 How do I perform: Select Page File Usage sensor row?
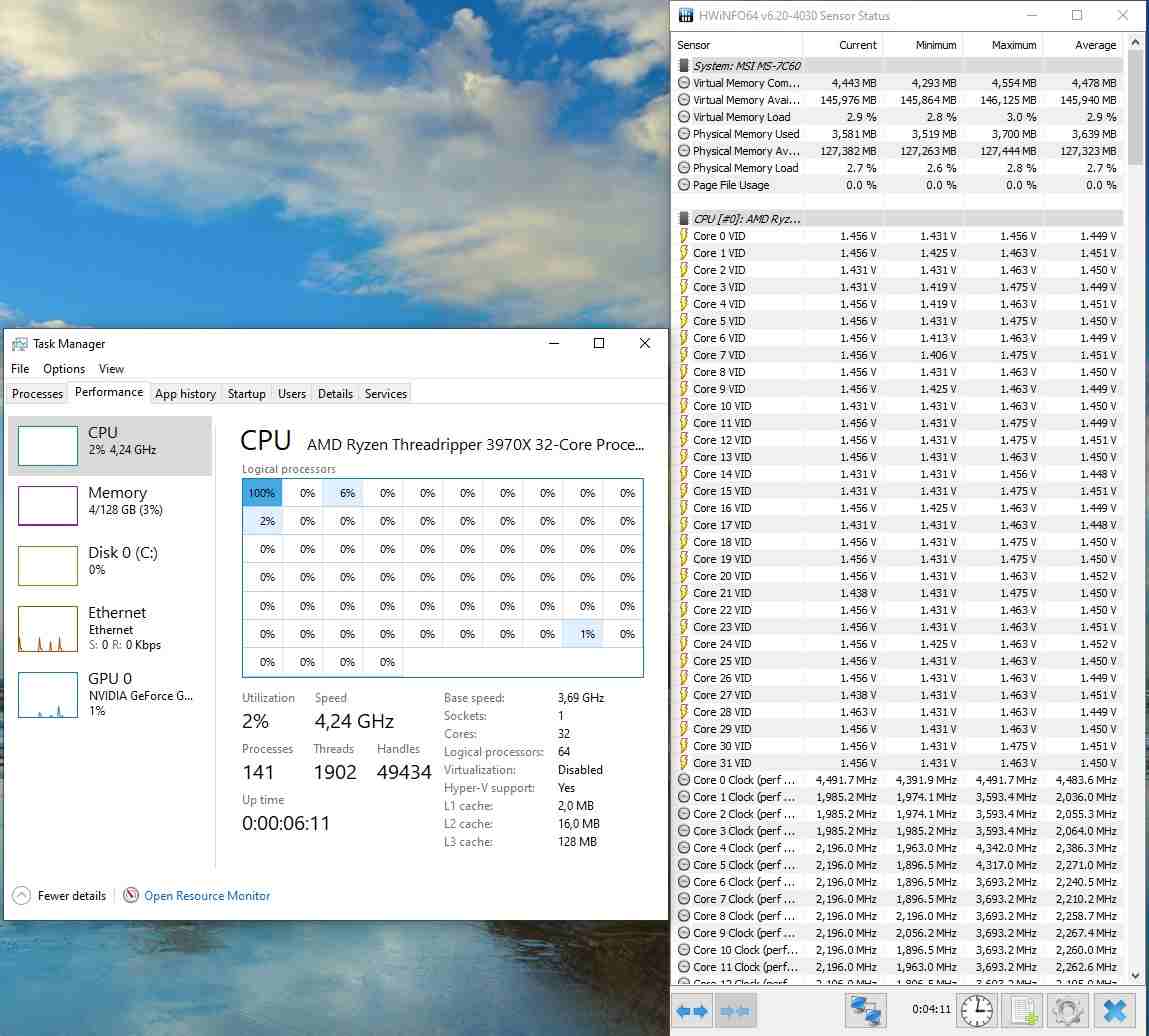tap(898, 185)
